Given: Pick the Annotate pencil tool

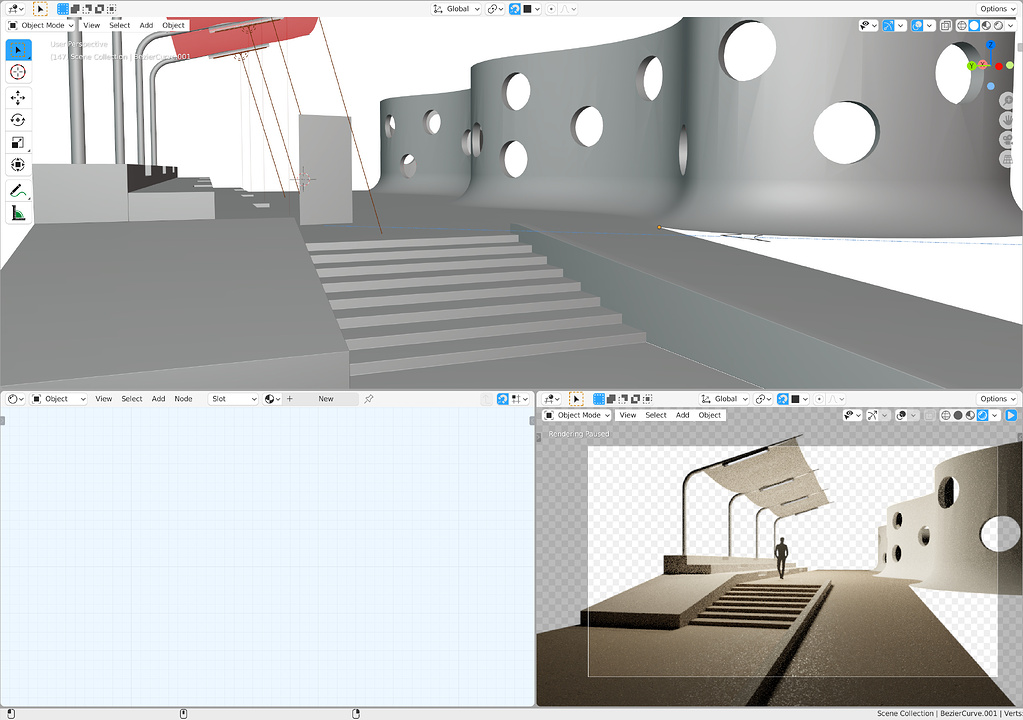Looking at the screenshot, I should pyautogui.click(x=18, y=190).
